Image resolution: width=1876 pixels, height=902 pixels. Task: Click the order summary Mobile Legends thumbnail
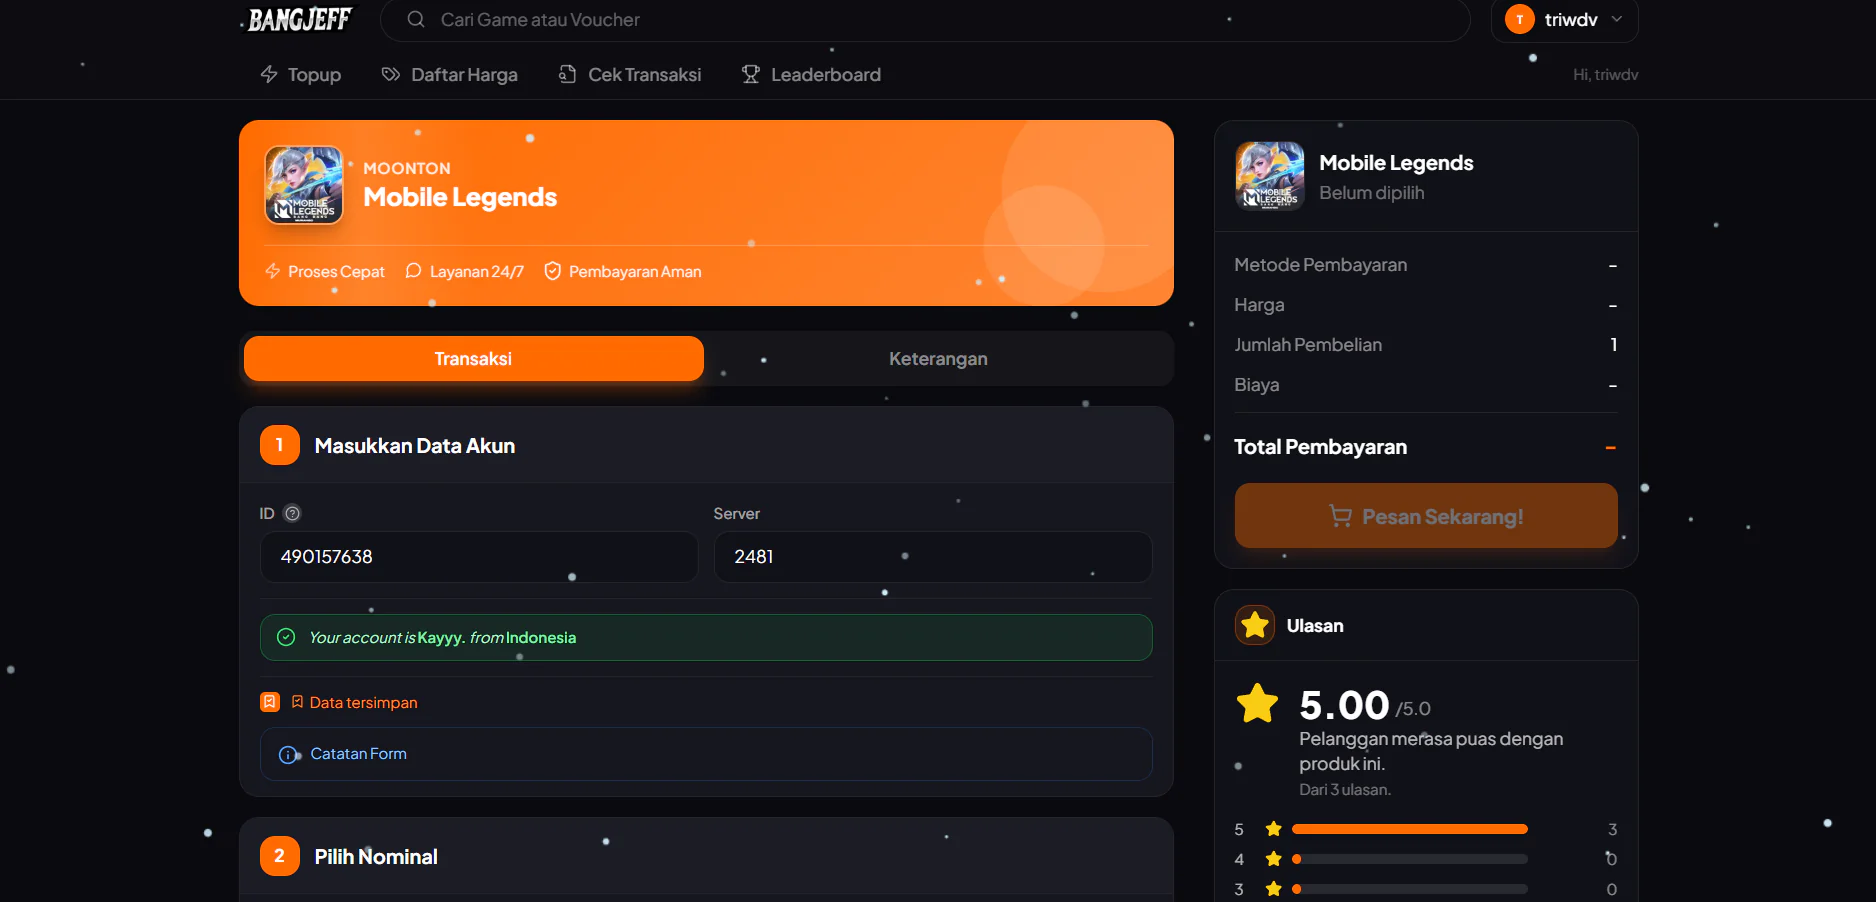coord(1270,176)
